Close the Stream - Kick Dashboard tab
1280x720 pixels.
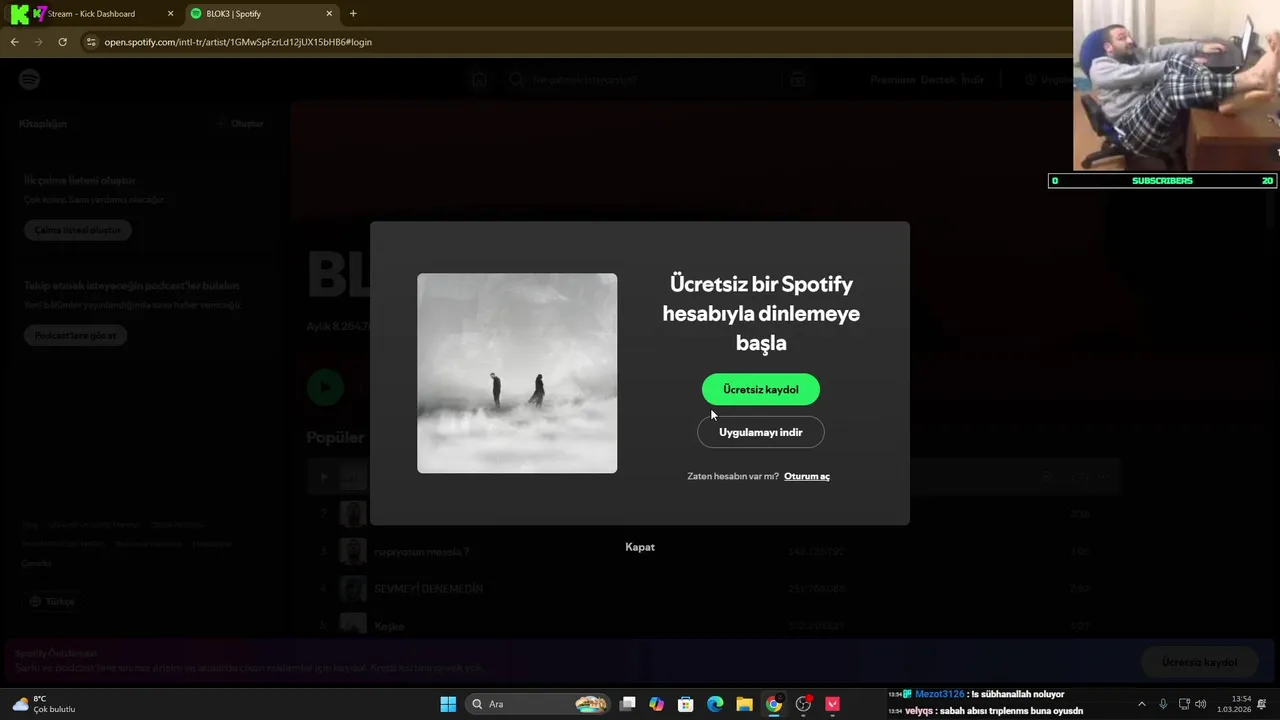pos(170,14)
